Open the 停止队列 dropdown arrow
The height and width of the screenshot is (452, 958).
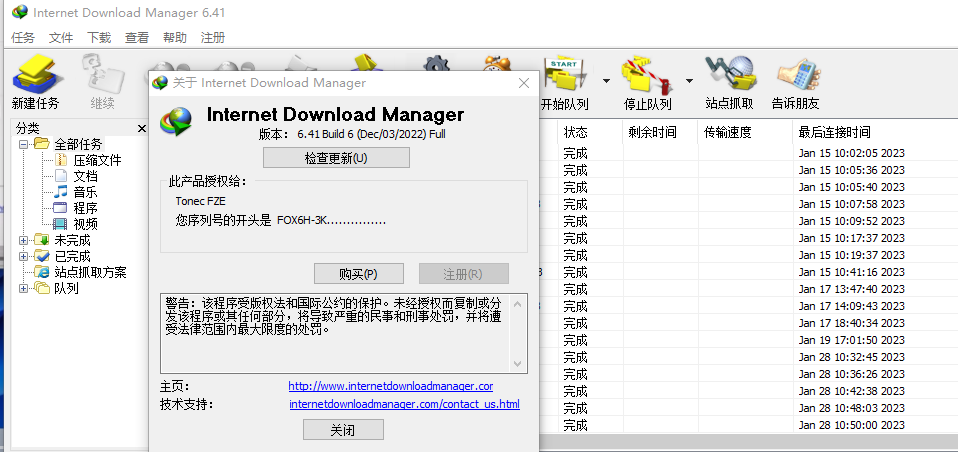688,81
